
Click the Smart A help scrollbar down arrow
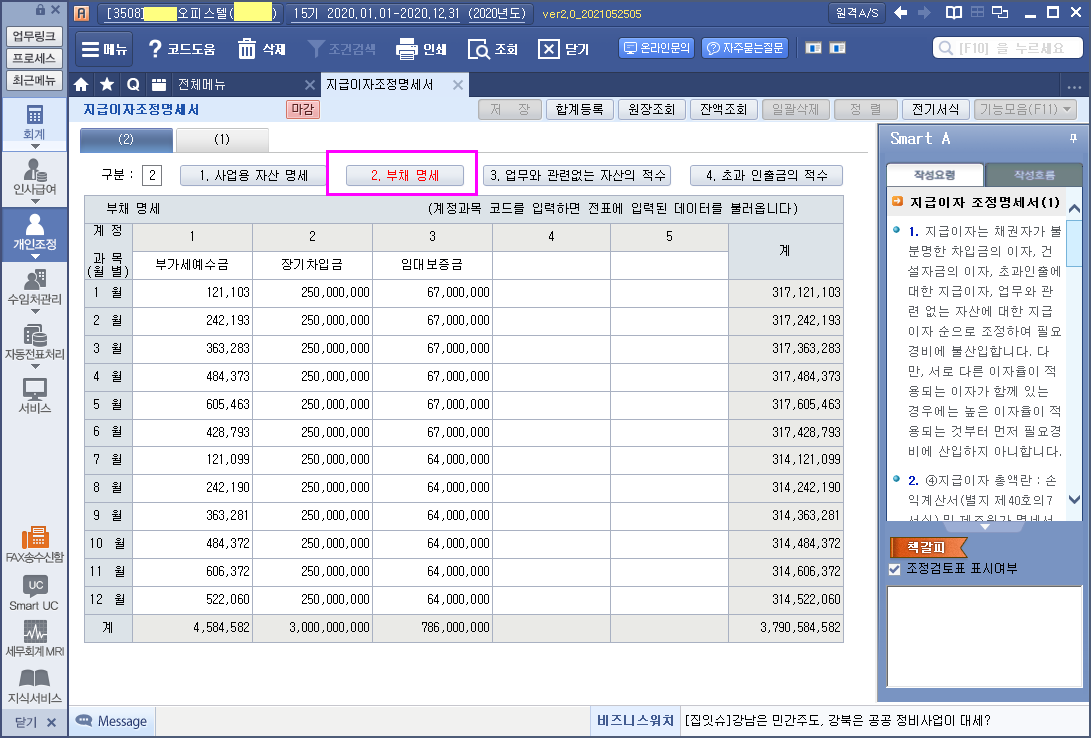point(1074,499)
